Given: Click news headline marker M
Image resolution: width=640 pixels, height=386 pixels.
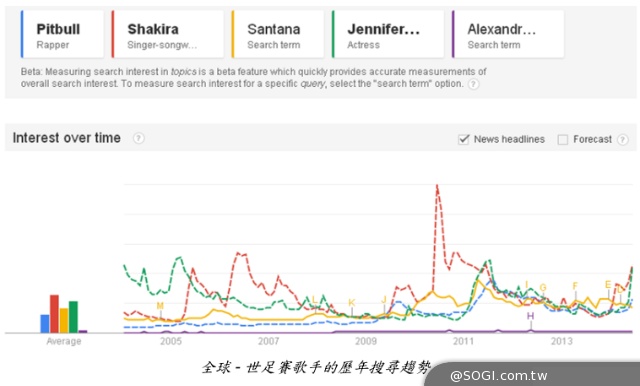Looking at the screenshot, I should coord(160,306).
